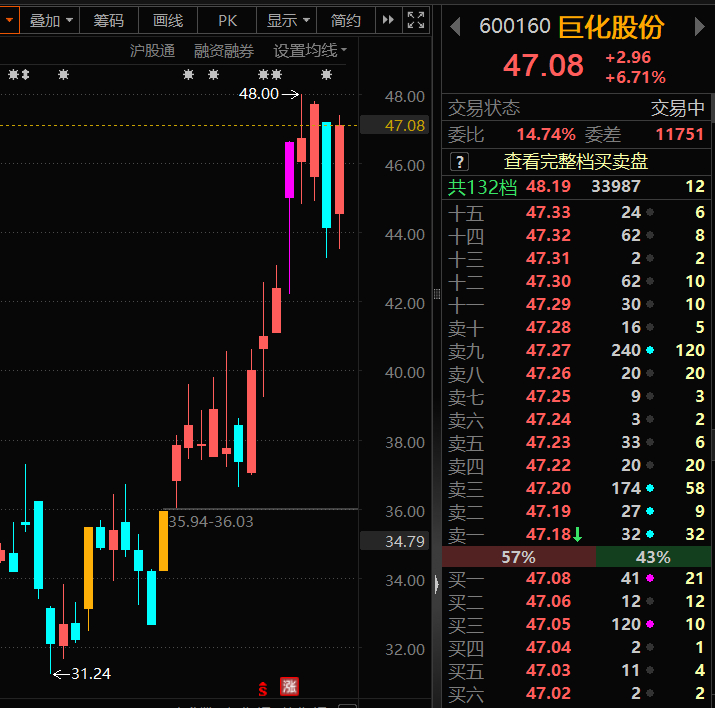Image resolution: width=715 pixels, height=708 pixels.
Task: Click the panel splitter grip handle
Action: pos(437,294)
